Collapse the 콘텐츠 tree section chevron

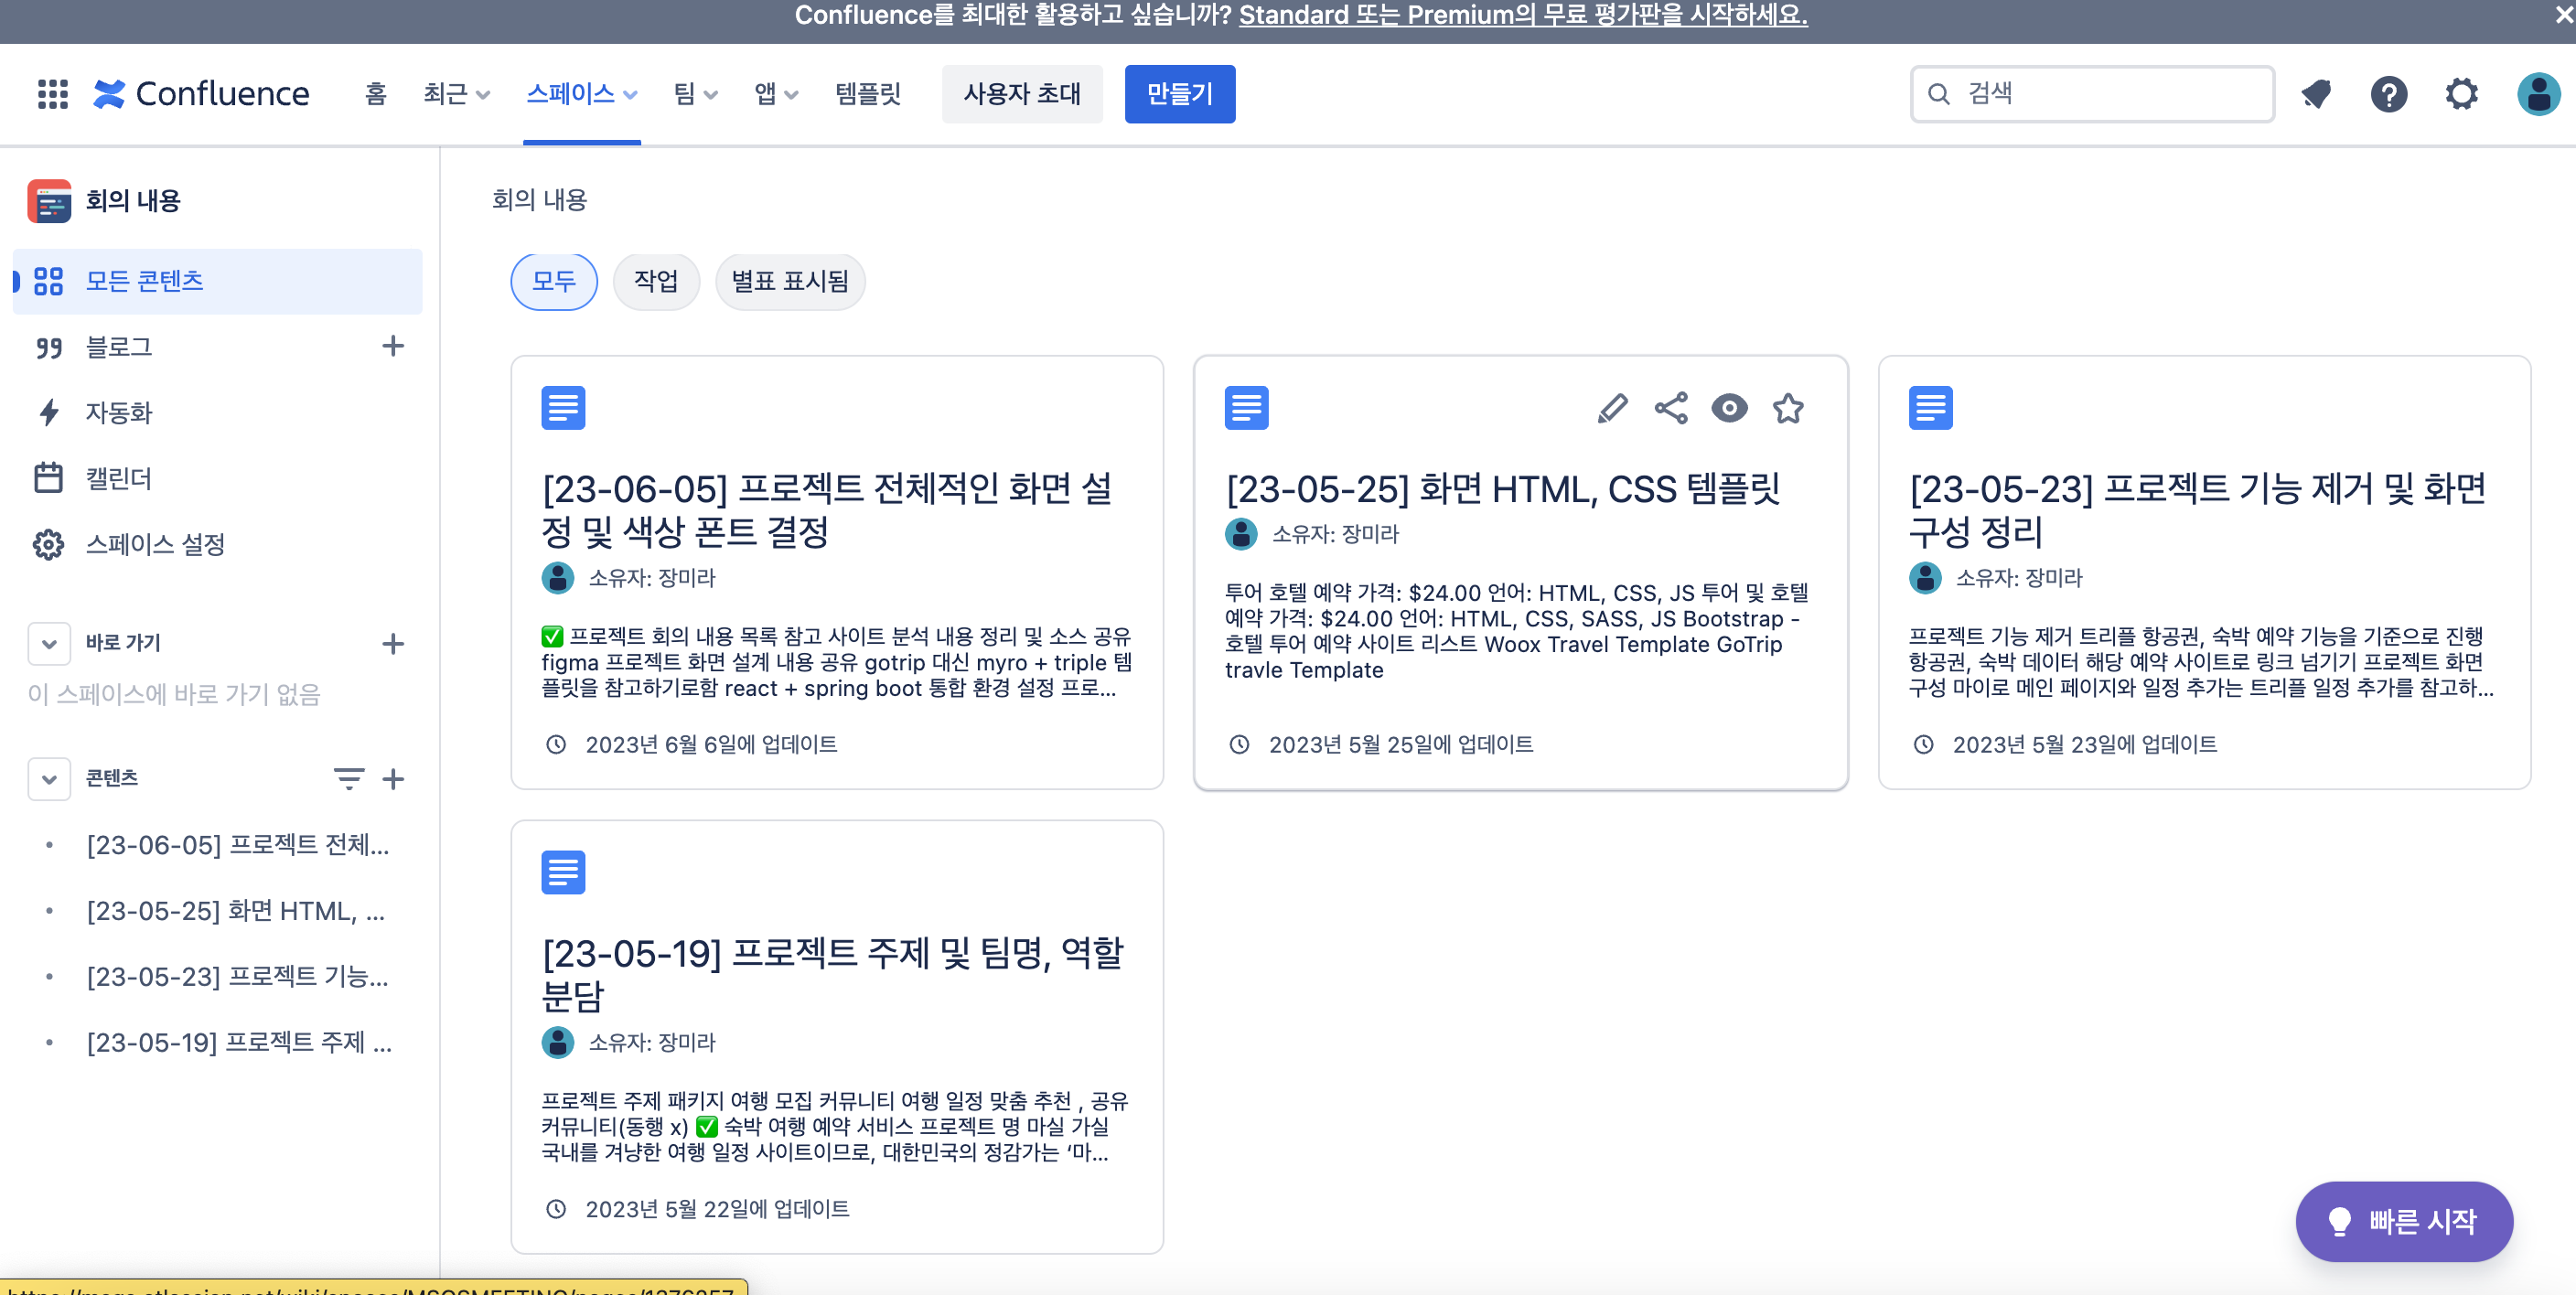[49, 778]
